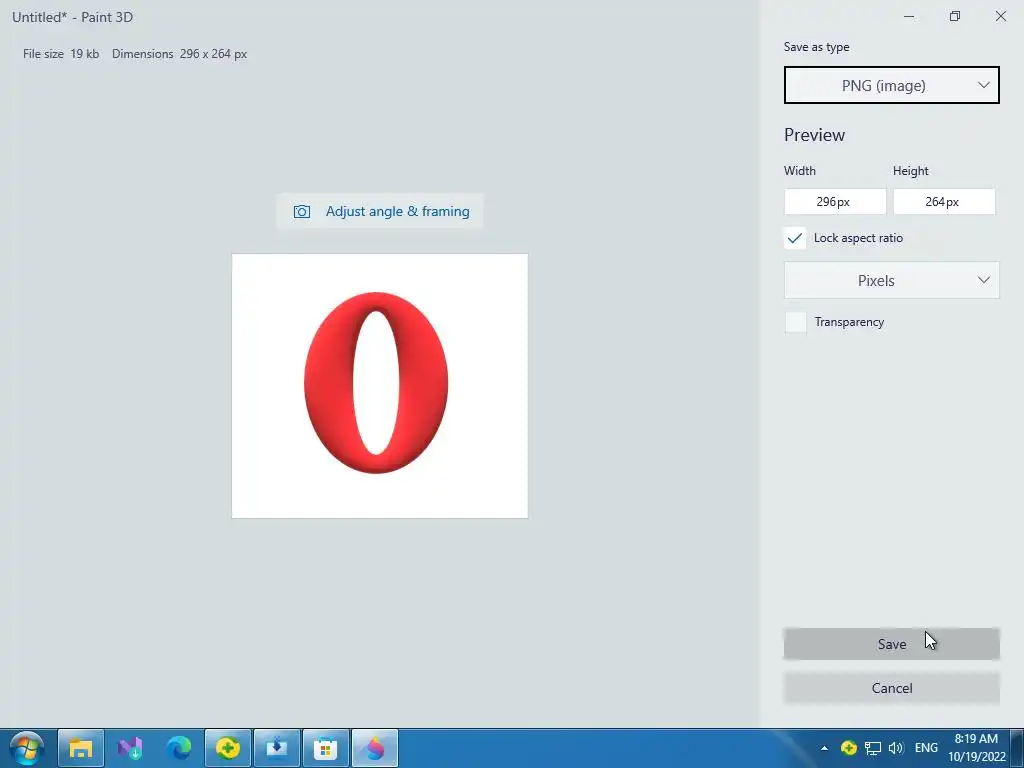Show hidden tray icons arrow

point(824,748)
